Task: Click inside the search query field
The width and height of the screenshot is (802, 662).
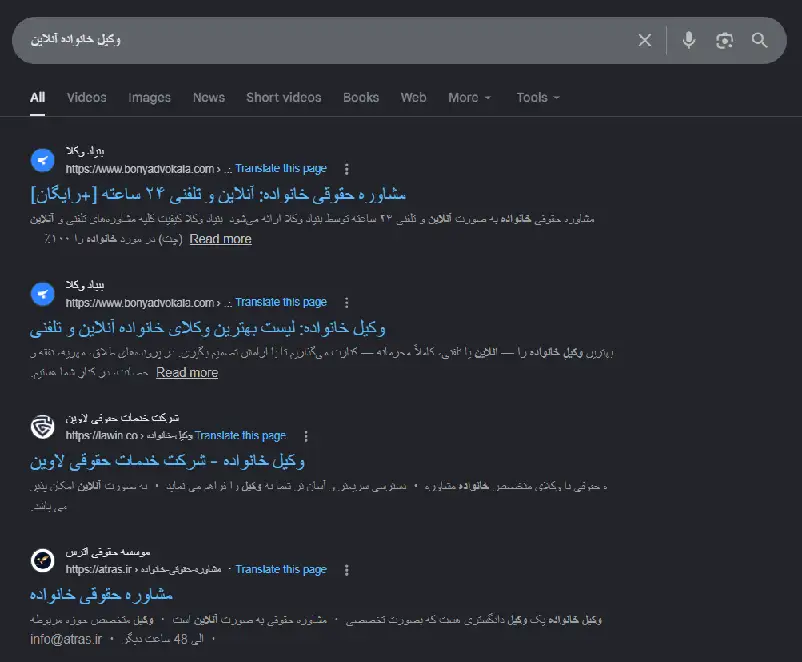Action: pyautogui.click(x=327, y=40)
